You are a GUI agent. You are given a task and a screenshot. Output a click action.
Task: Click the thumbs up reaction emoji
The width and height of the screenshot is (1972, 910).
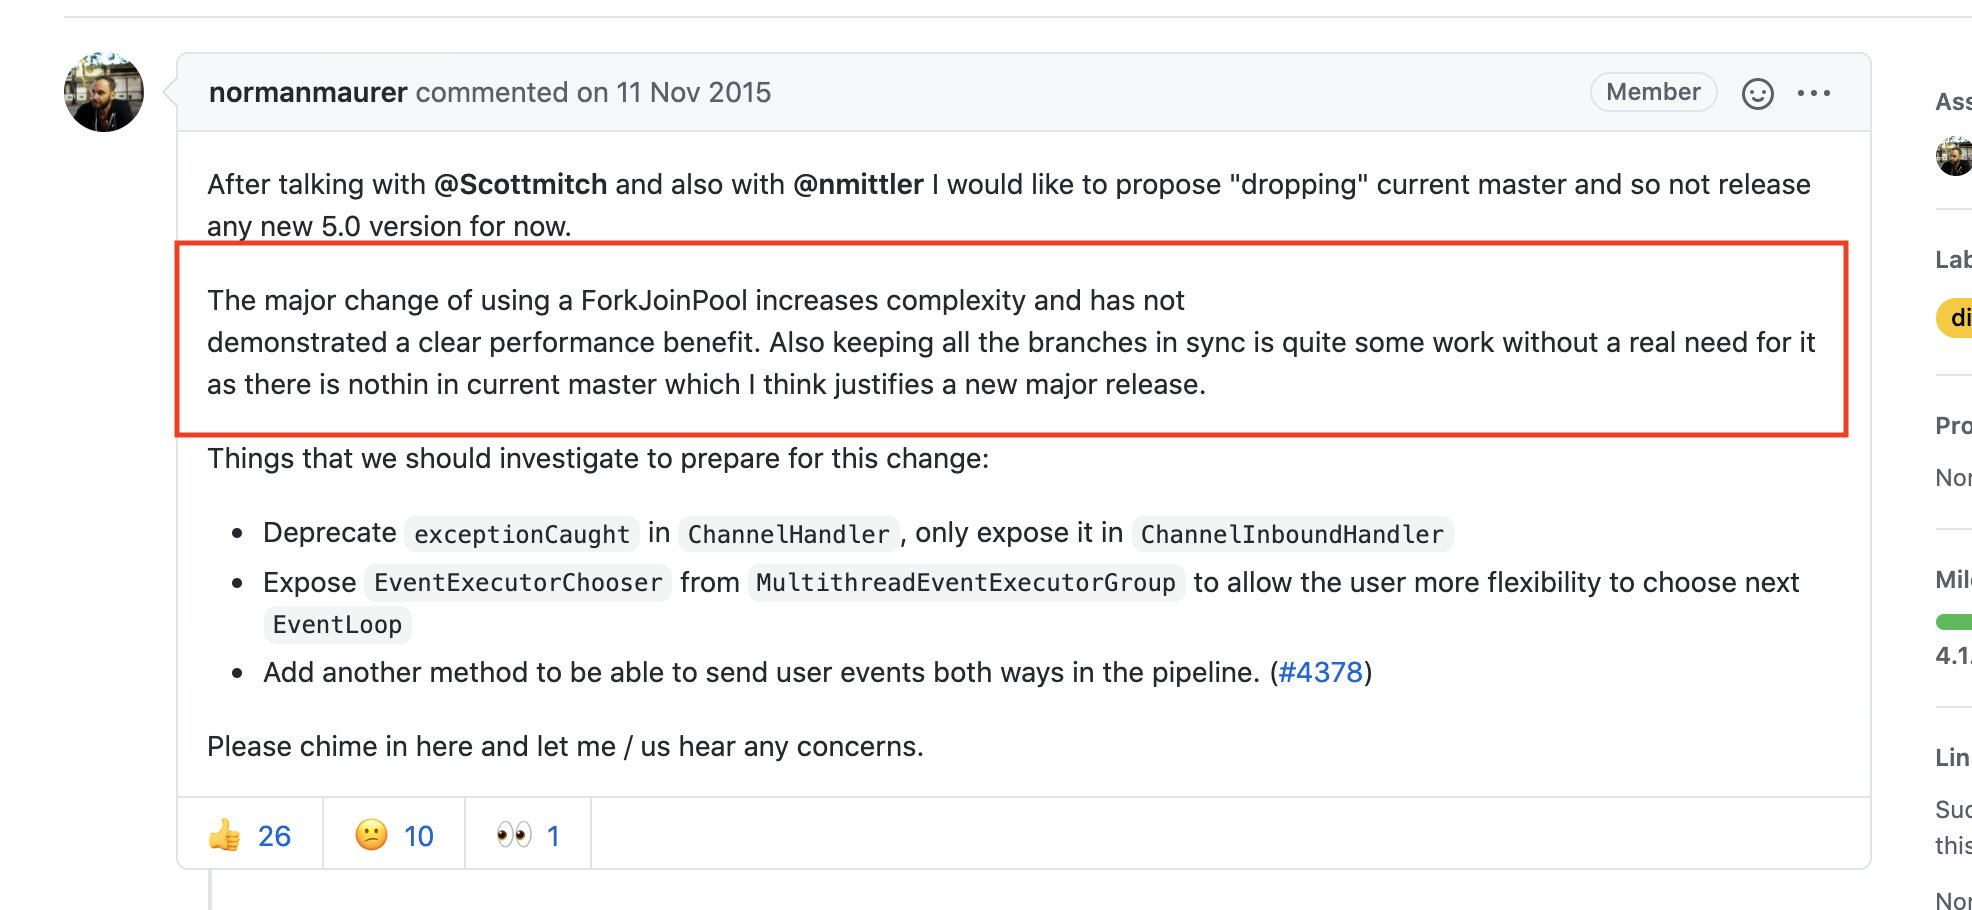tap(225, 835)
